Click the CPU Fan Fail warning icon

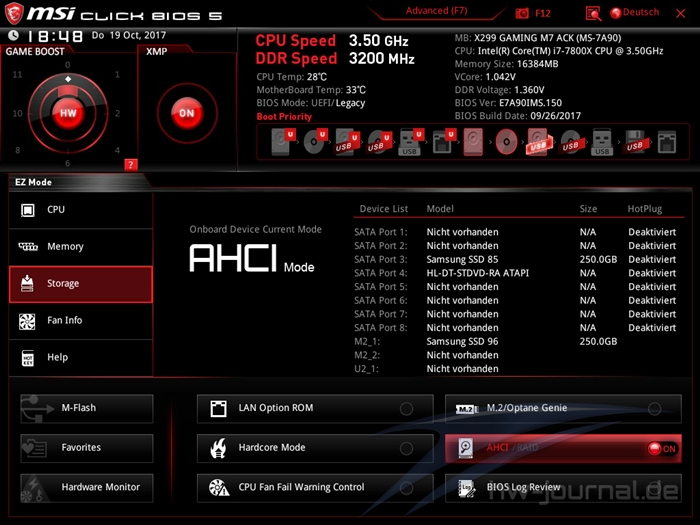pos(219,488)
